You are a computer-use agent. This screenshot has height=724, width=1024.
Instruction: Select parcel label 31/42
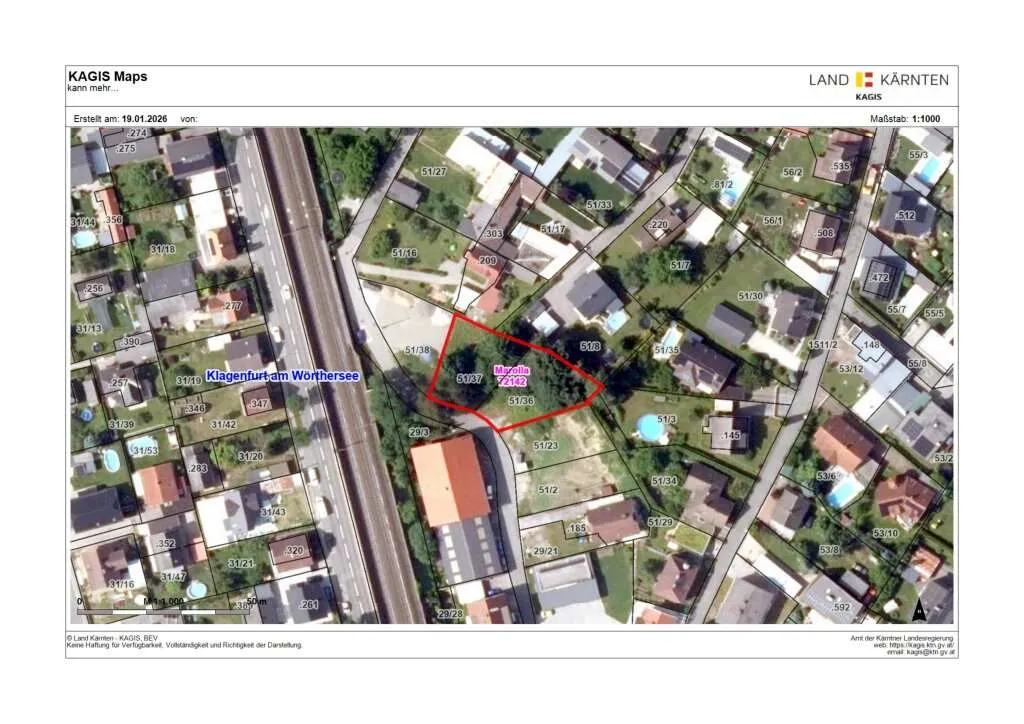pyautogui.click(x=223, y=424)
